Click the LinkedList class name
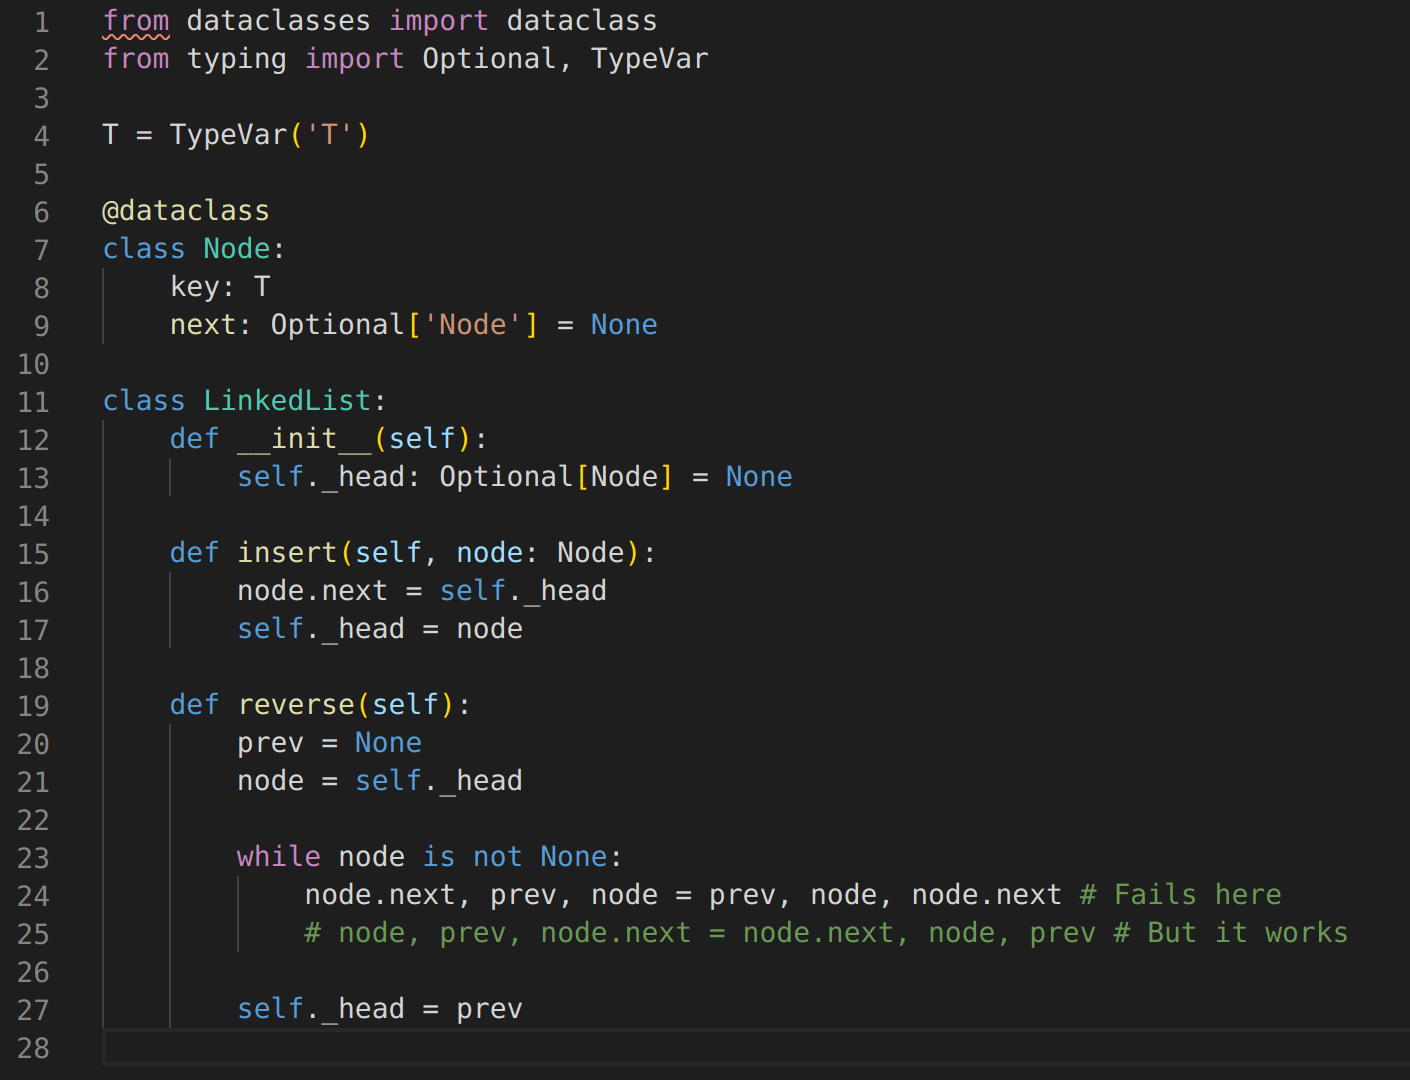Screen dimensions: 1410x1080 287,400
